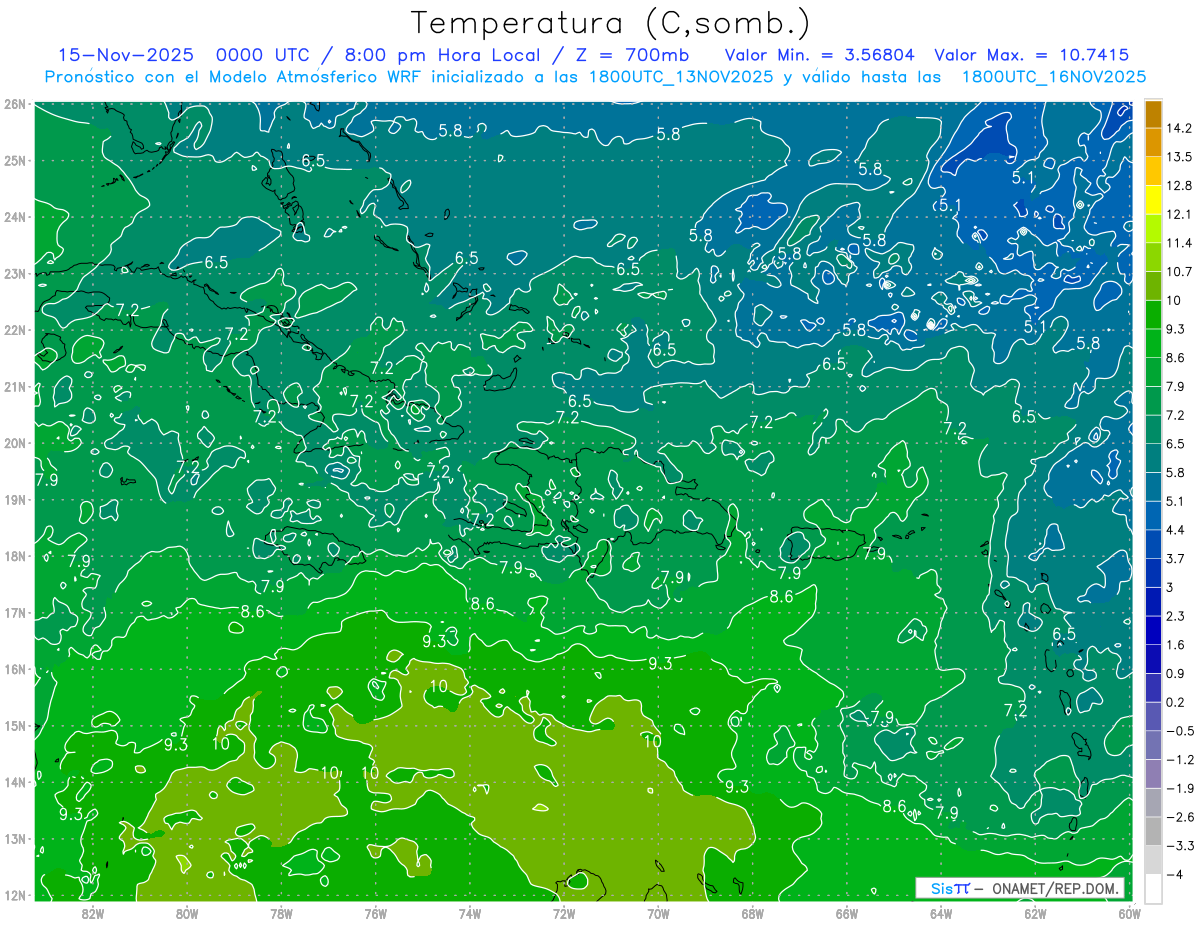Click the orange top segment of the color bar

click(x=1154, y=113)
